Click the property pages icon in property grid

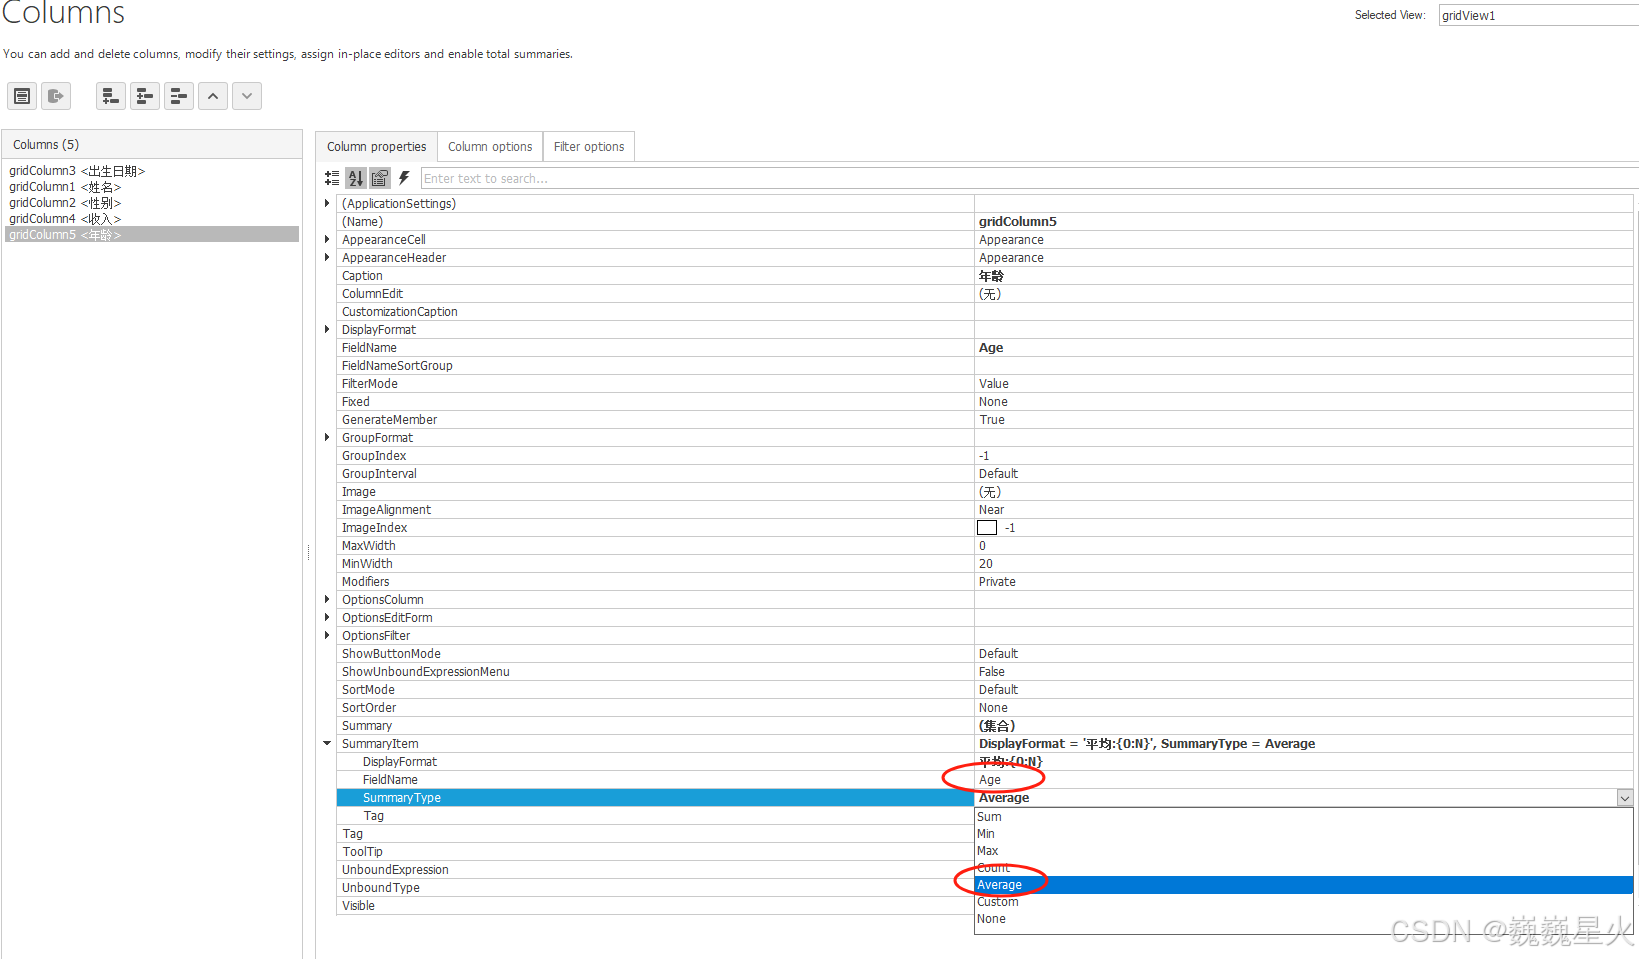(x=379, y=178)
